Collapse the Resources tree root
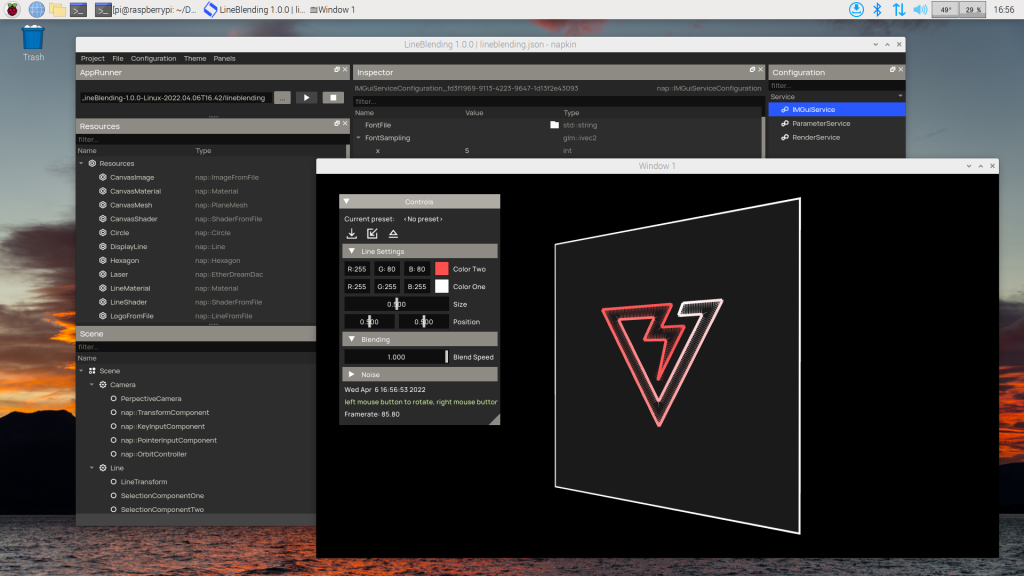Screen dimensions: 1024x576 tap(81, 163)
